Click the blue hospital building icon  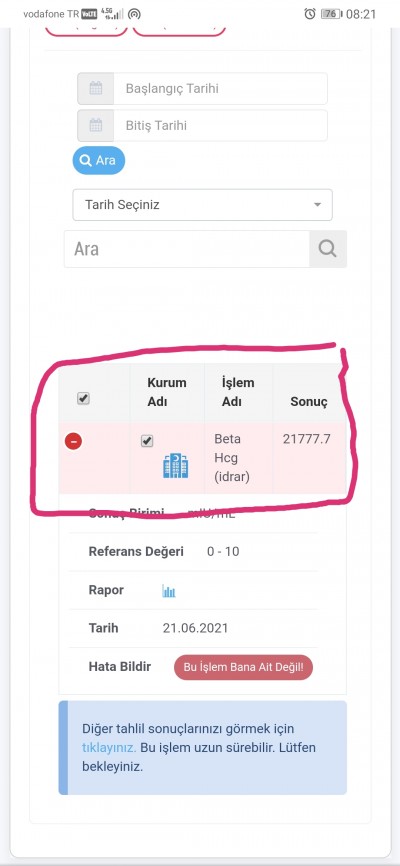pyautogui.click(x=176, y=466)
